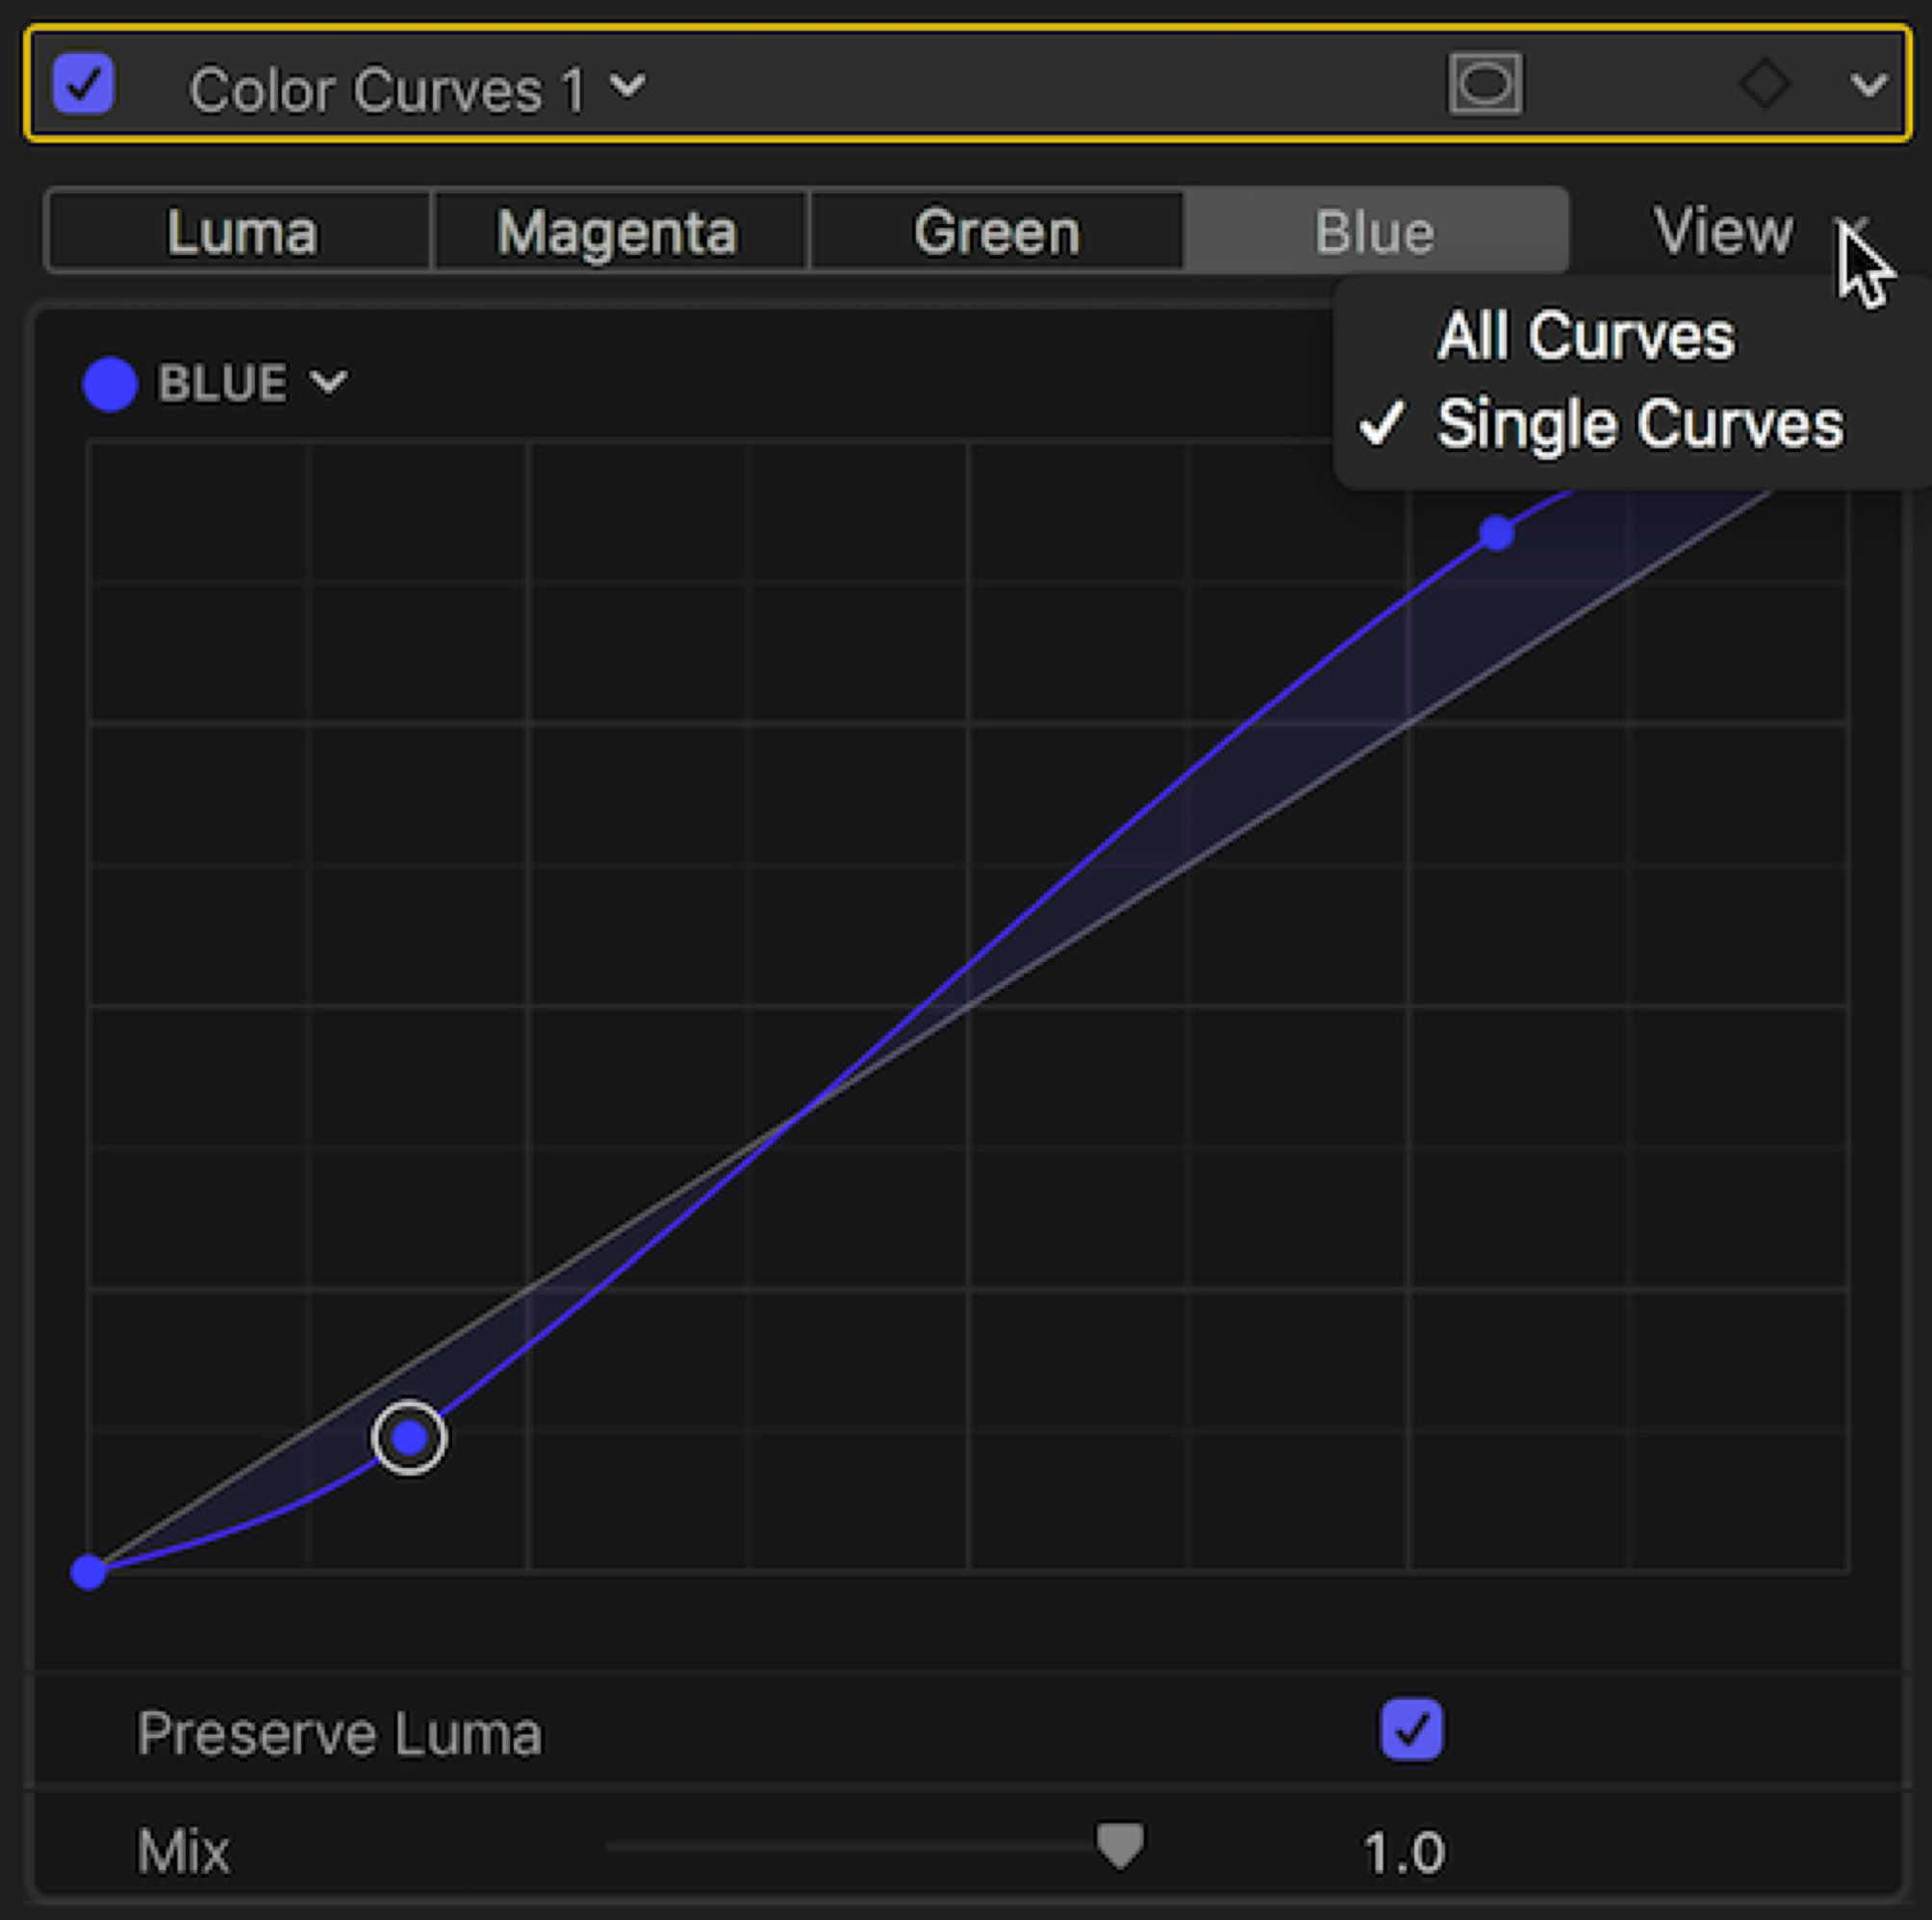Click the Mix slider handle

tap(1119, 1846)
